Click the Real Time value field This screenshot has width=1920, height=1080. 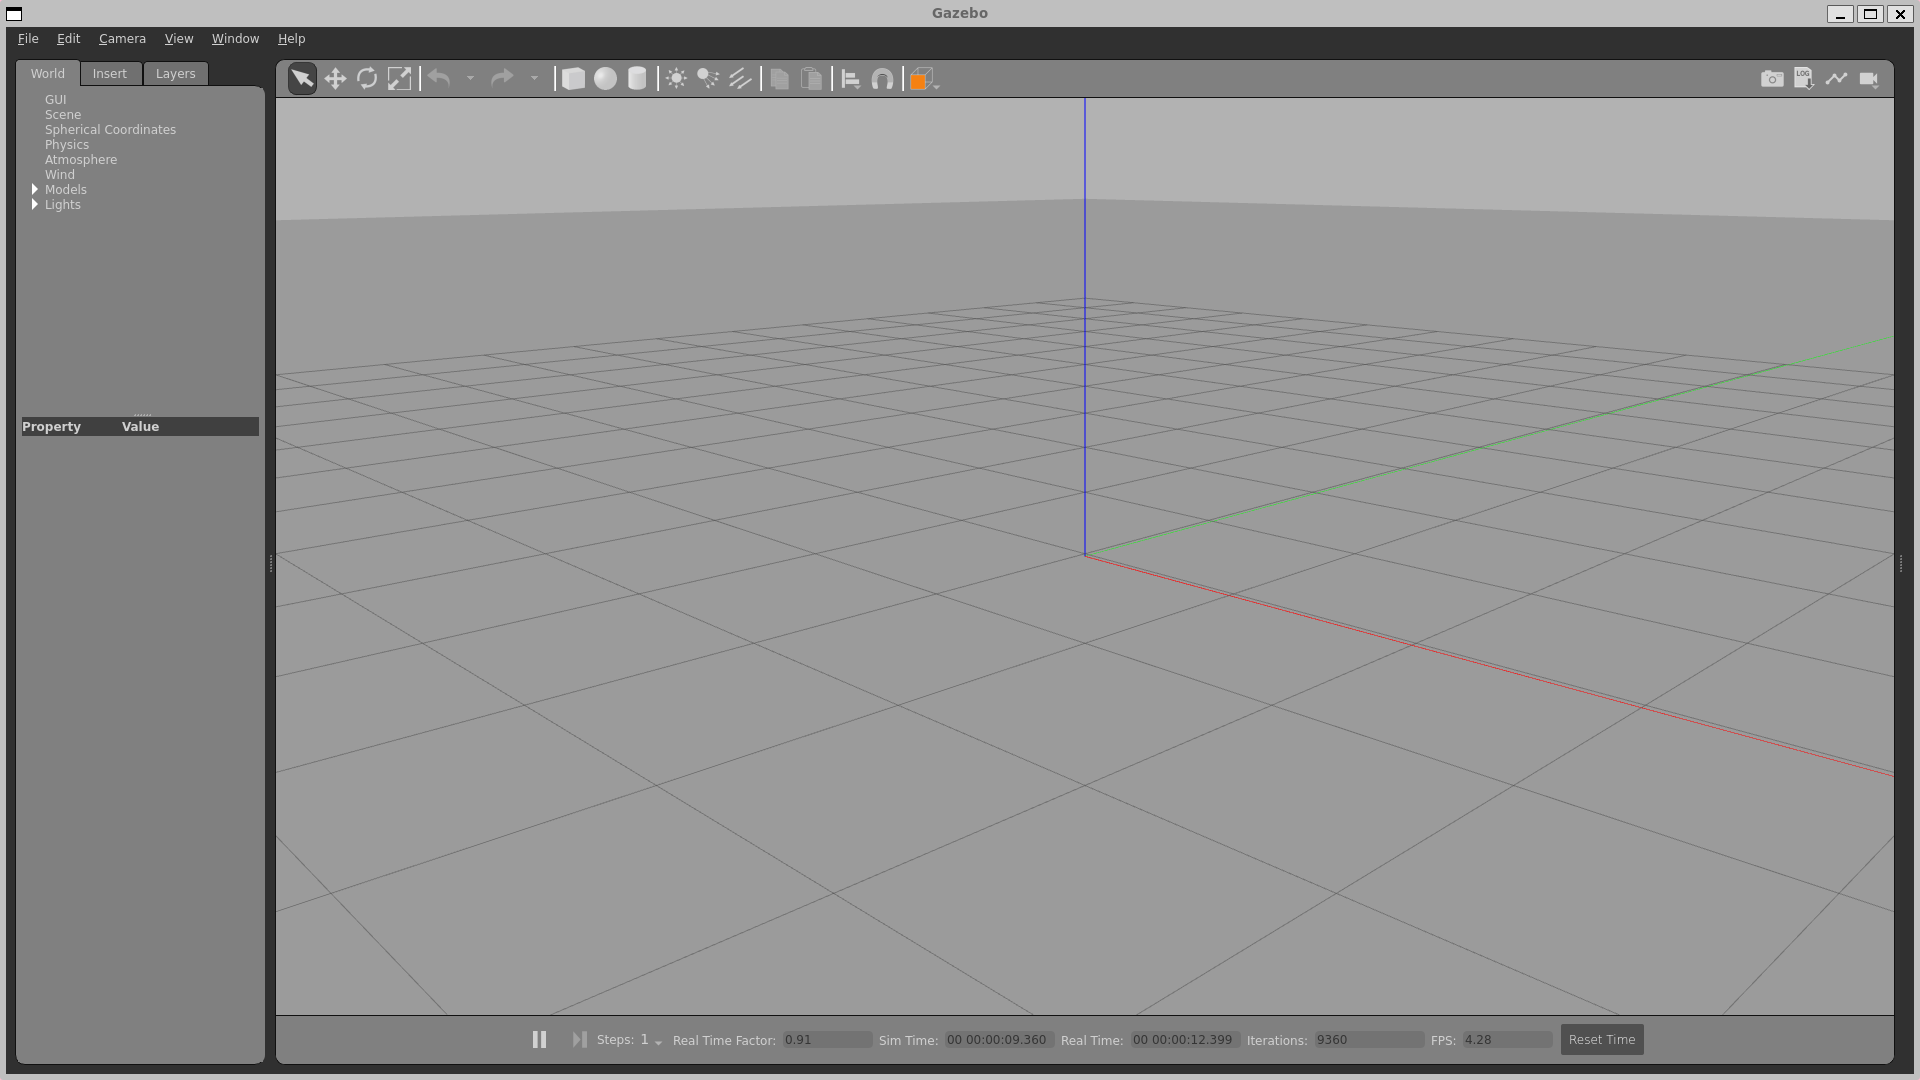(1185, 1040)
